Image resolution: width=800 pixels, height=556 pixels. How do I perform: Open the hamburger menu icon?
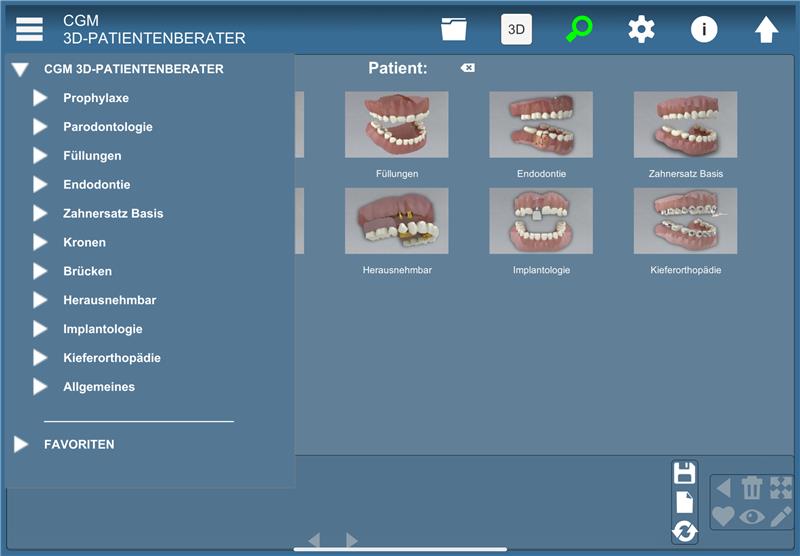[x=29, y=29]
